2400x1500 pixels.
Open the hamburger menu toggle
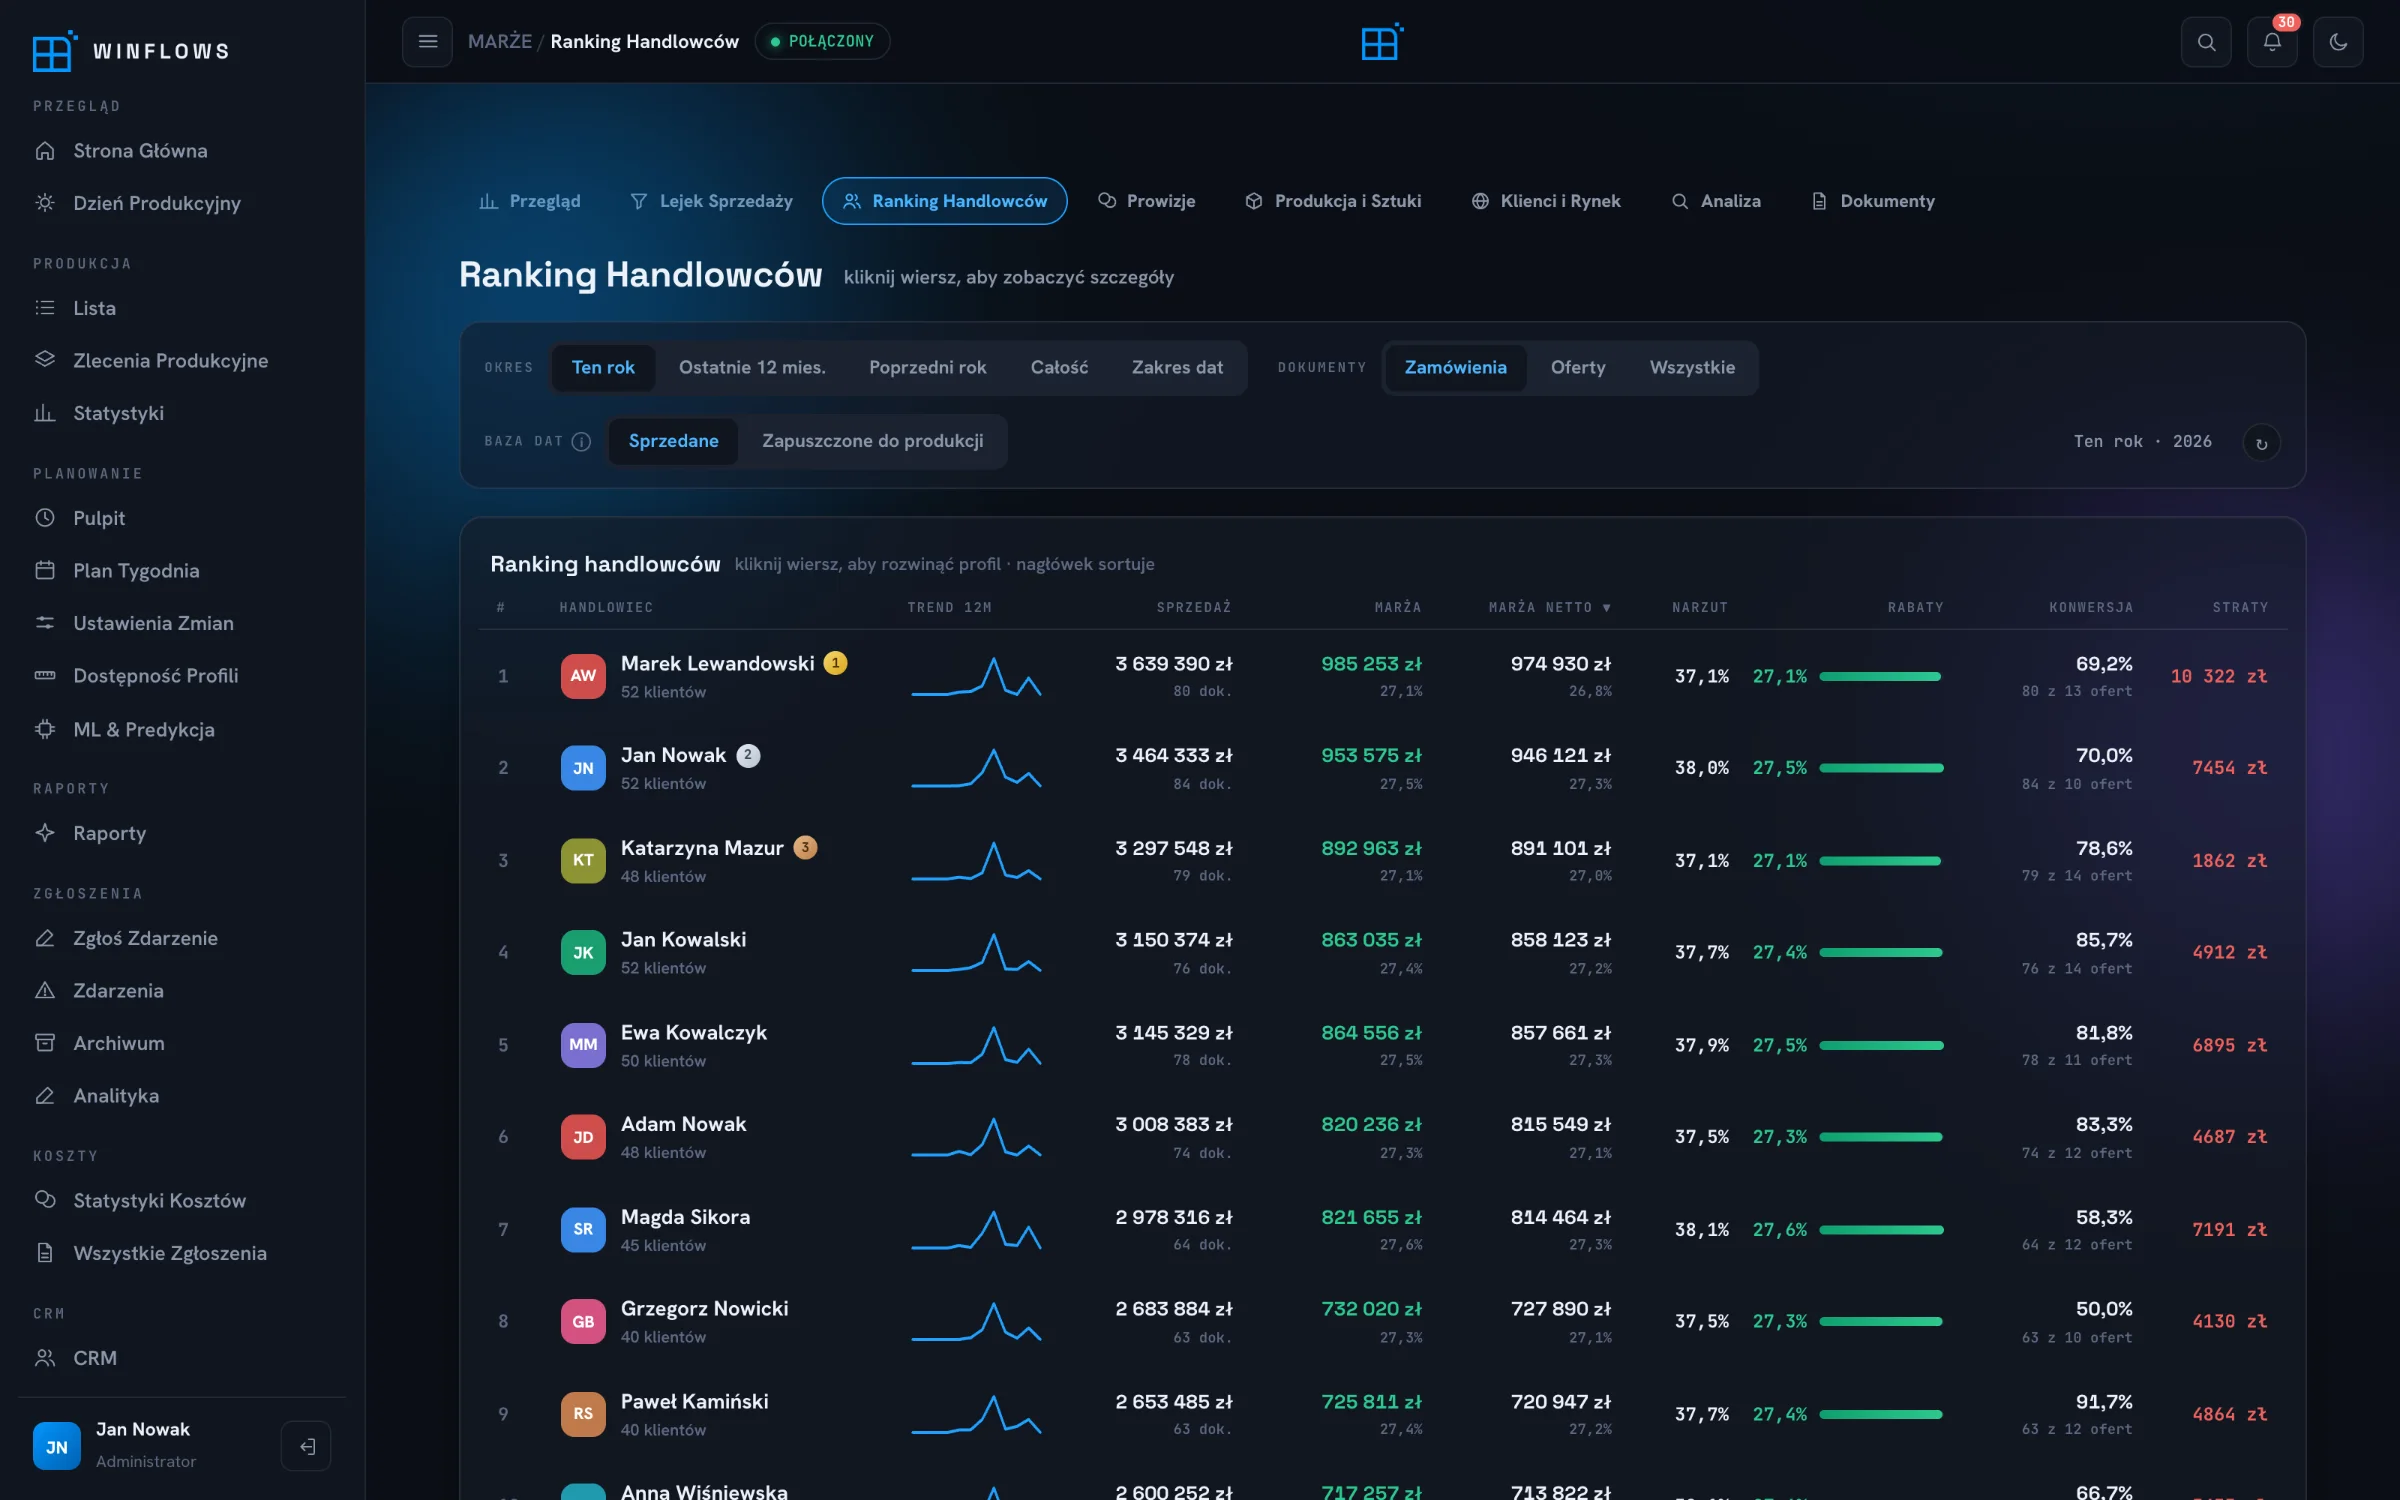(427, 42)
